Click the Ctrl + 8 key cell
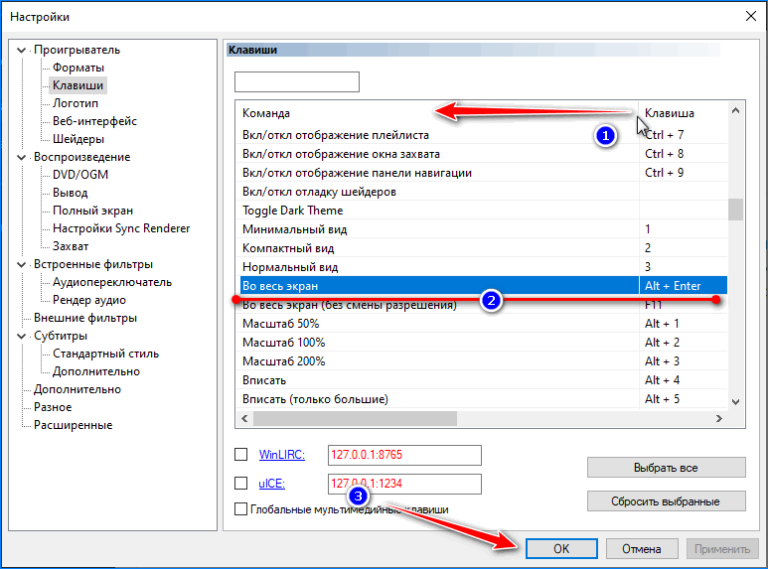The width and height of the screenshot is (768, 569). point(683,154)
